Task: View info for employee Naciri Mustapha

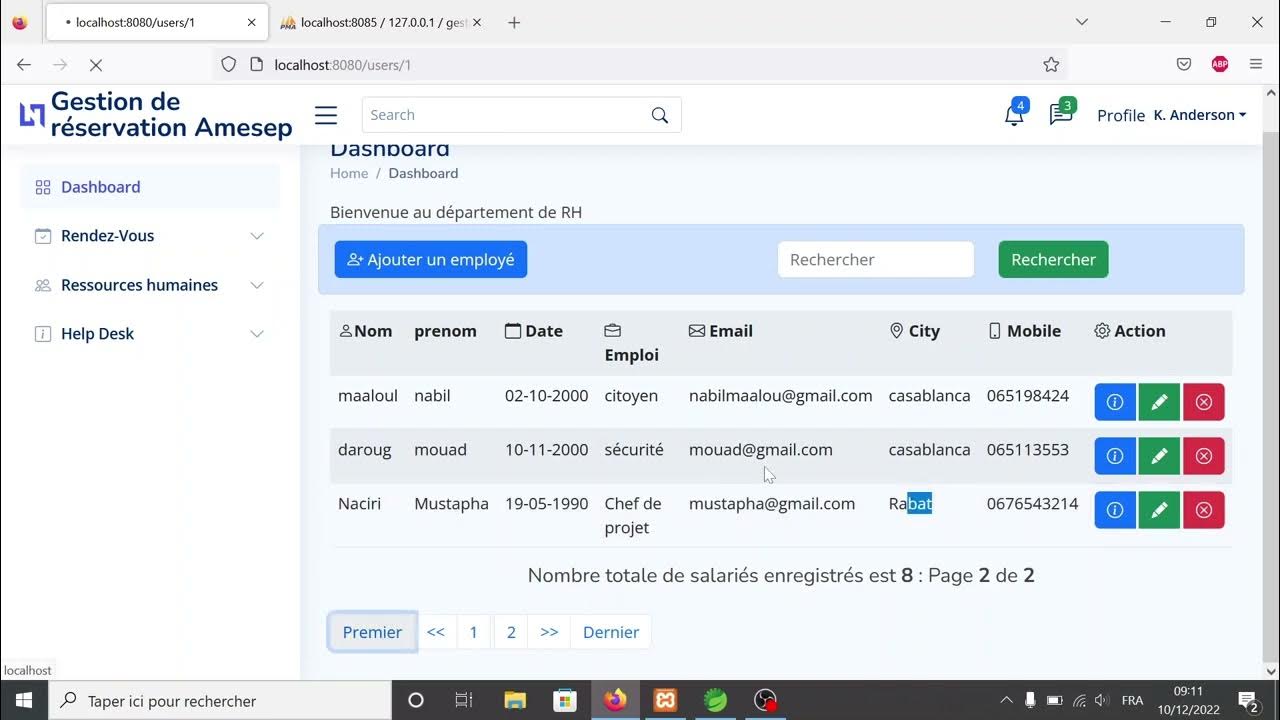Action: (1115, 510)
